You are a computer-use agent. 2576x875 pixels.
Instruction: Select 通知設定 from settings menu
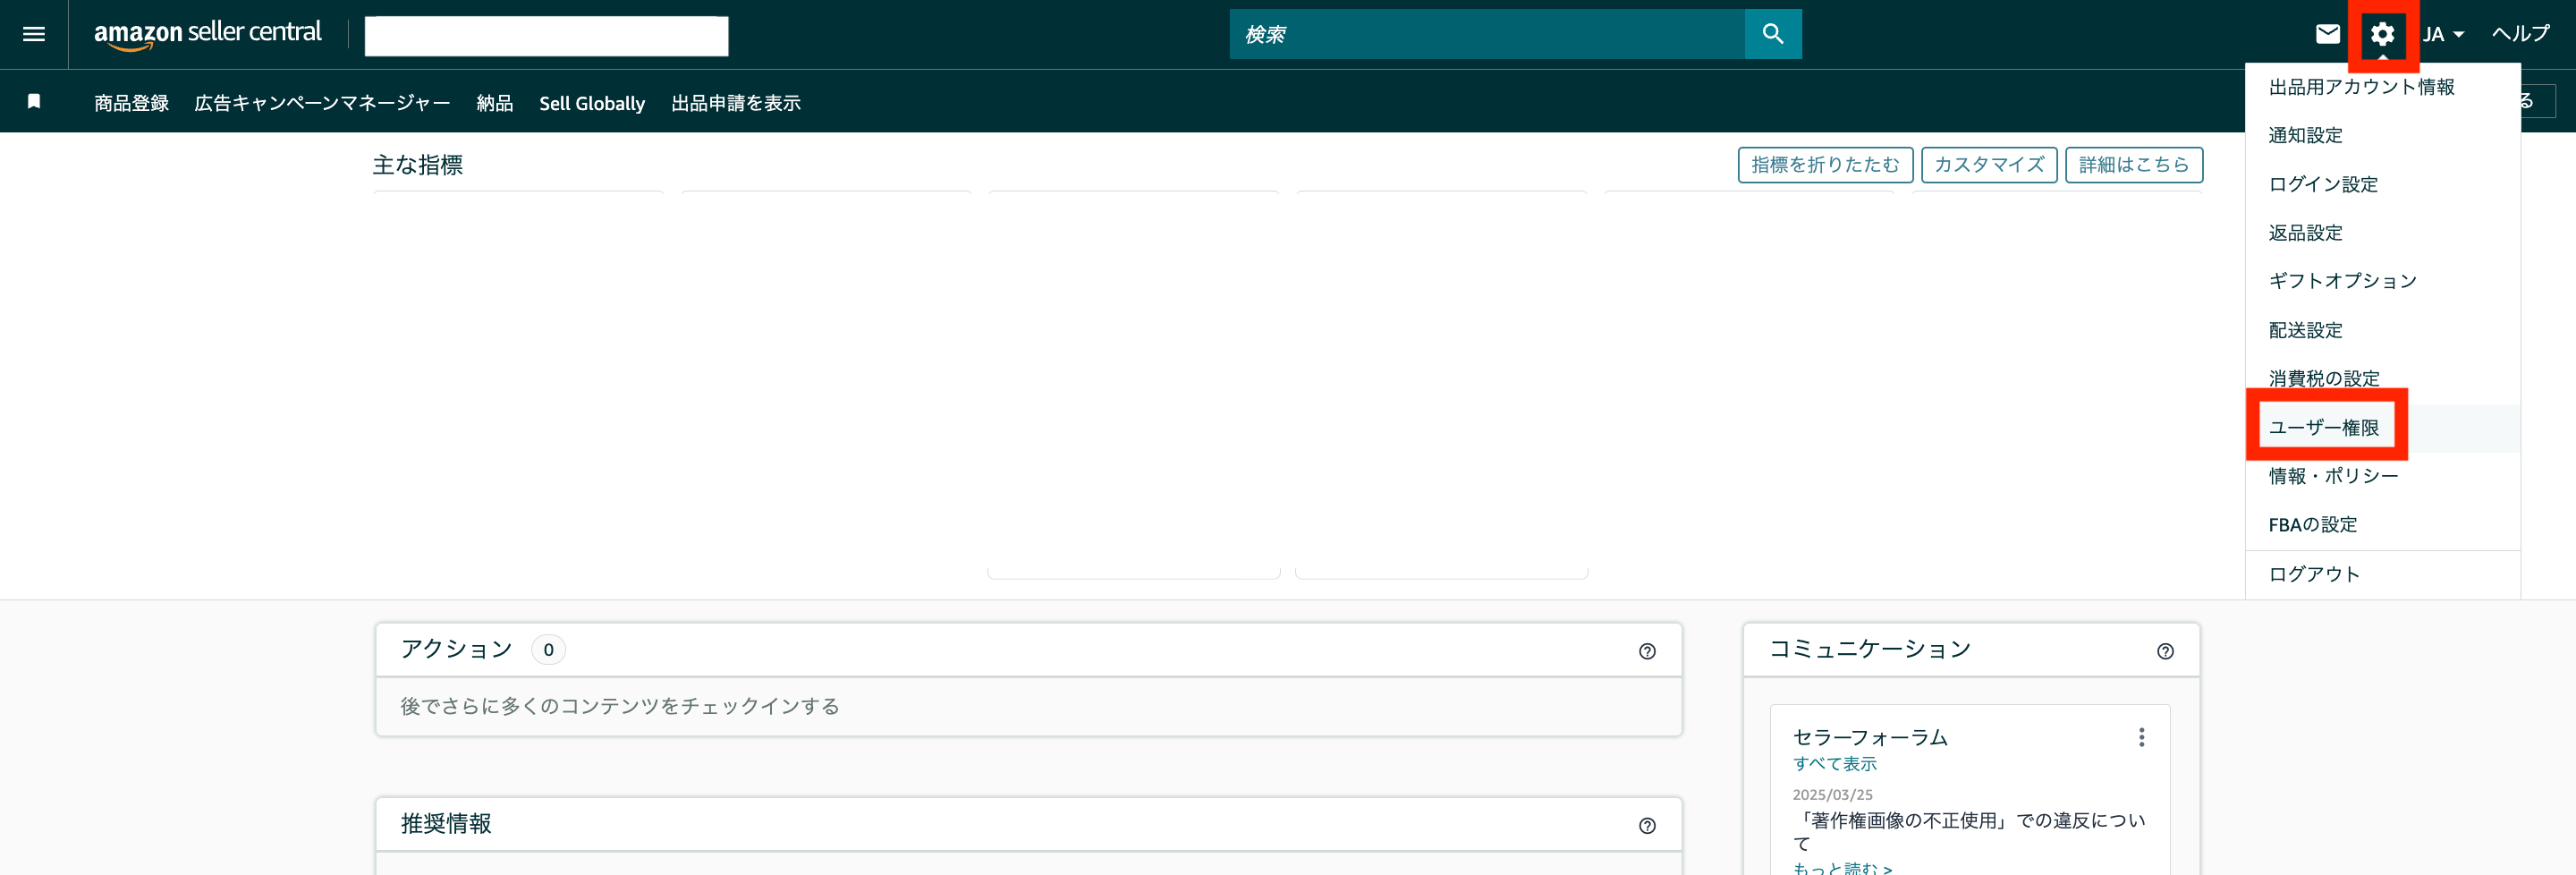pos(2382,135)
